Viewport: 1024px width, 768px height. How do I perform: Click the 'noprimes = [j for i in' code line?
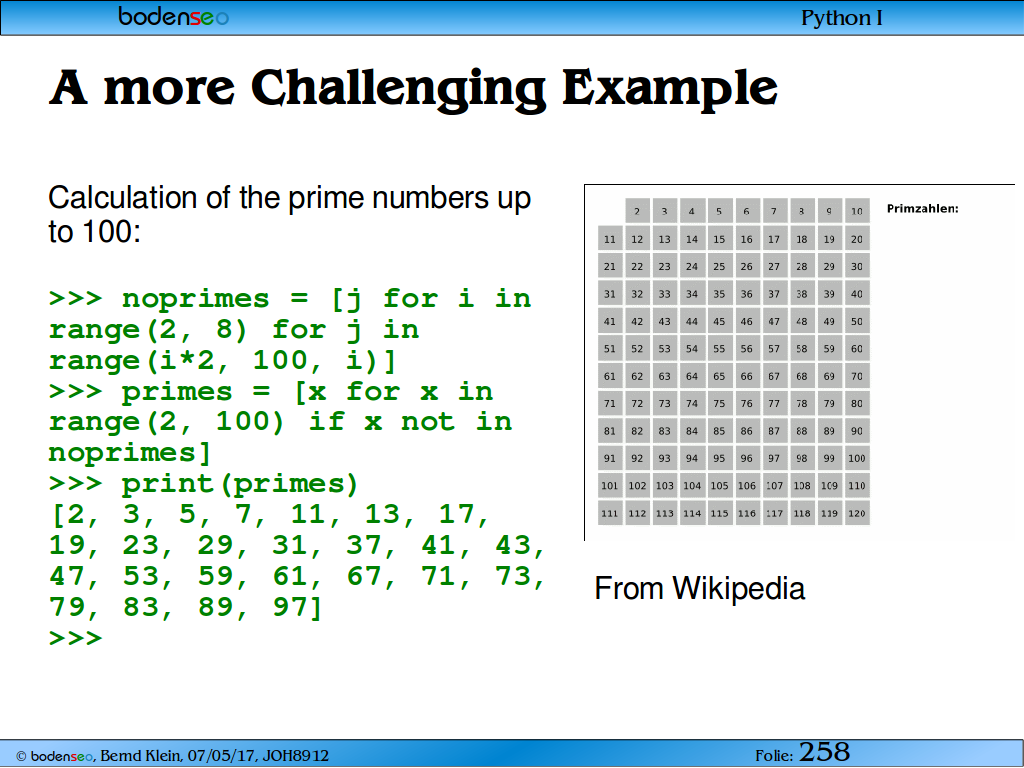pyautogui.click(x=290, y=299)
